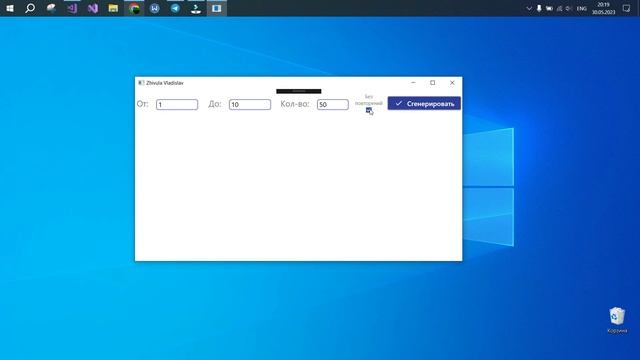This screenshot has width=640, height=360.
Task: Select the active app icon in the taskbar
Action: coord(217,8)
